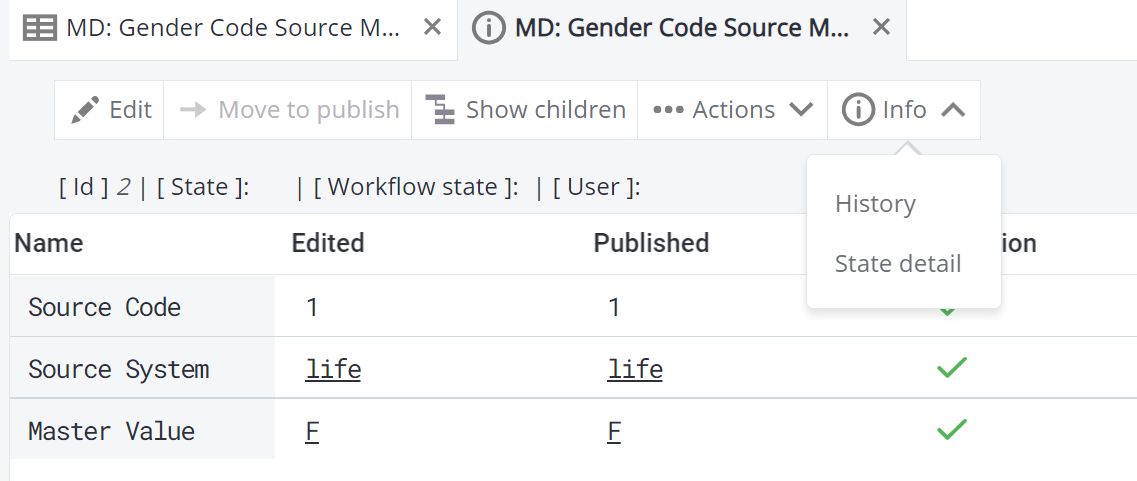Expand the Actions dropdown chevron
Image resolution: width=1137 pixels, height=481 pixels.
801,110
